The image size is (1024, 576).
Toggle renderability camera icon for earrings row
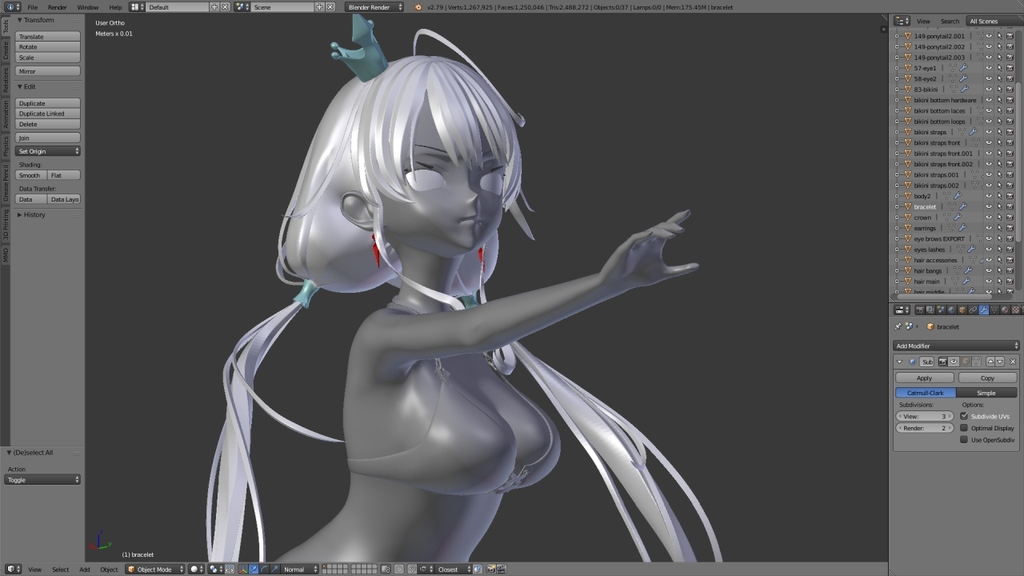click(1010, 228)
